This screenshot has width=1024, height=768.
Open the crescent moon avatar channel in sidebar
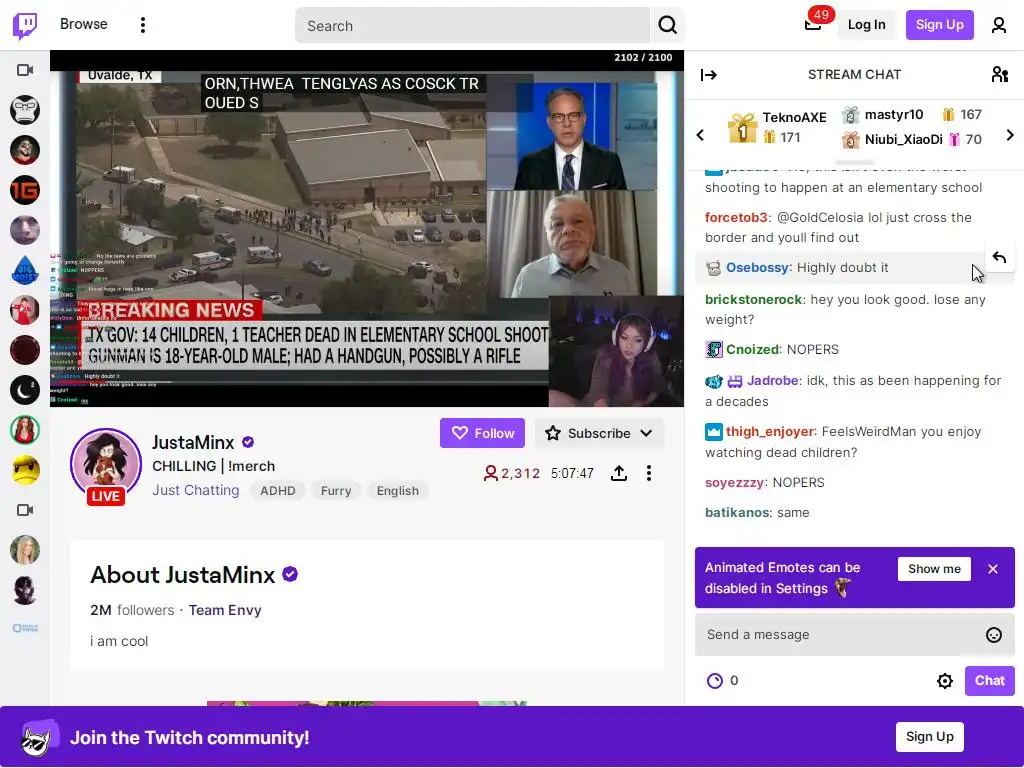(x=25, y=391)
